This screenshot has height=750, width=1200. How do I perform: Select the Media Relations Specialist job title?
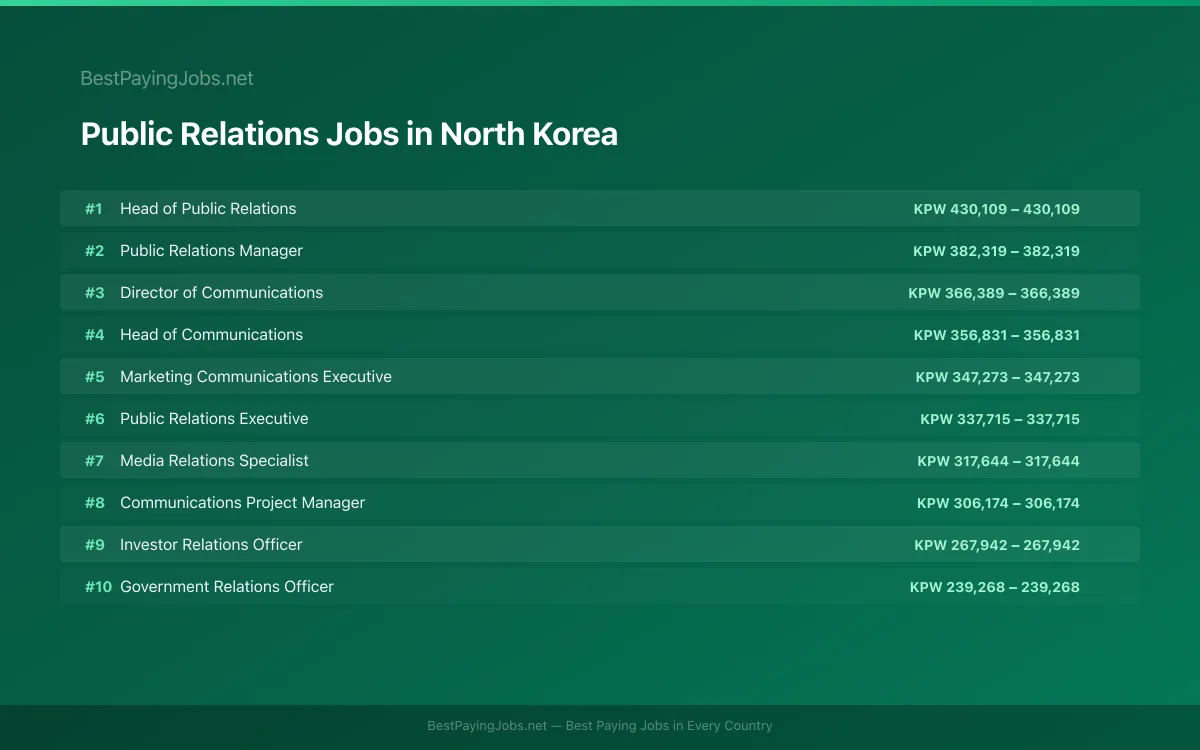pyautogui.click(x=214, y=461)
